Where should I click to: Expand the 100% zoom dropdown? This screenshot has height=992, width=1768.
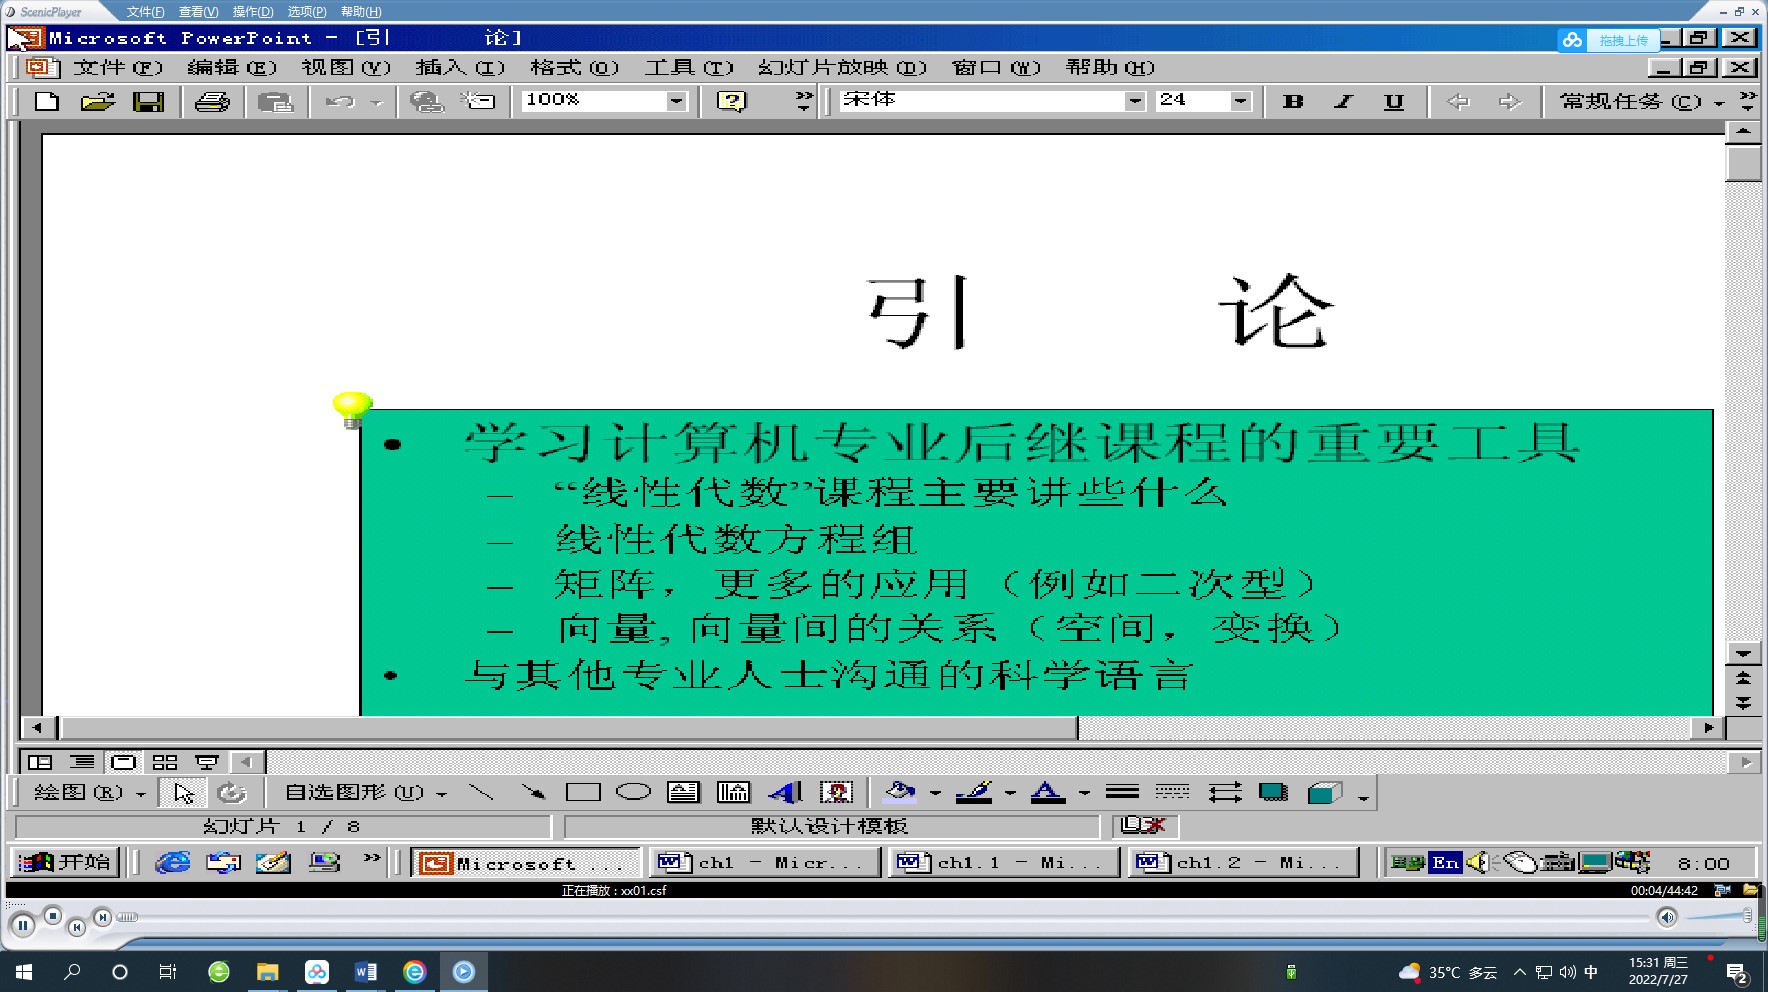677,101
